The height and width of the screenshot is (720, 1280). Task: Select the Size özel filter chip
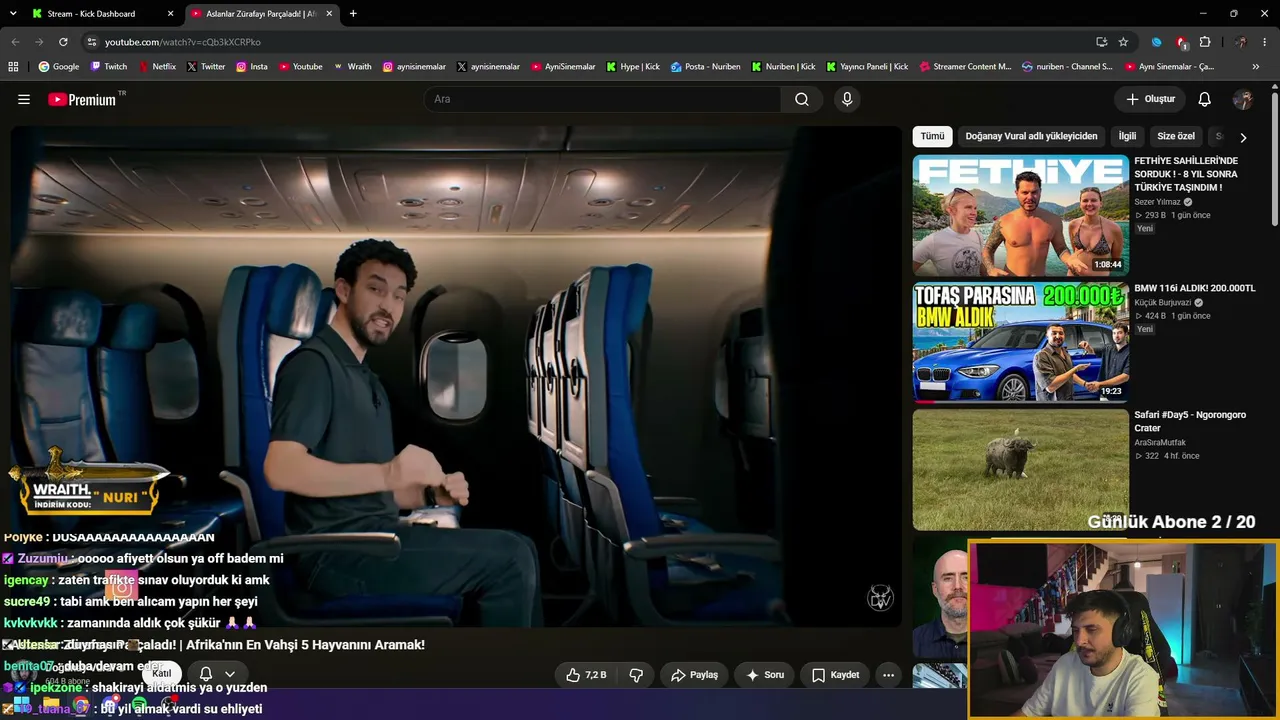coord(1176,136)
